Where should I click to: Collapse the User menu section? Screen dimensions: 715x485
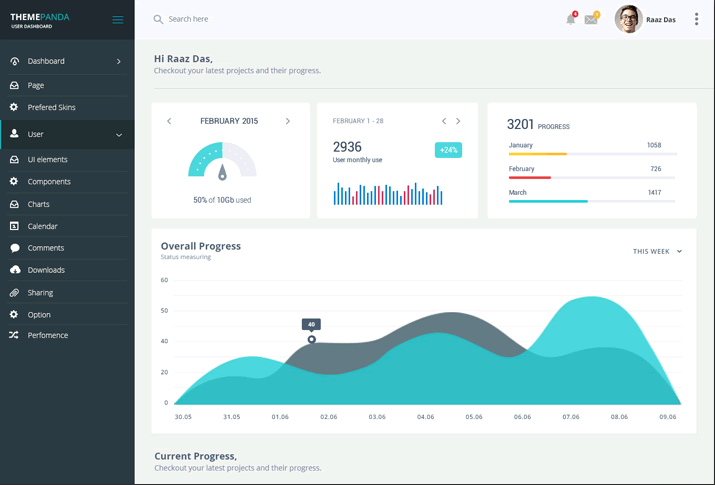pos(118,134)
